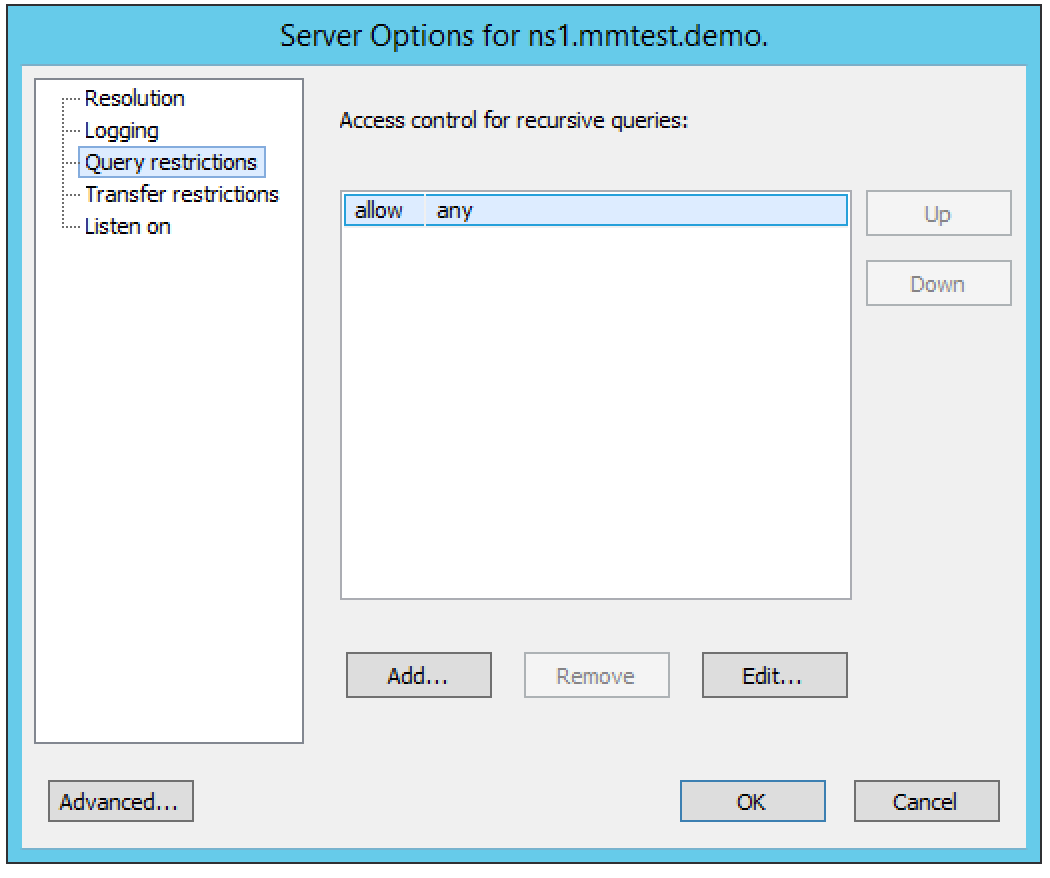The image size is (1050, 878).
Task: Go to Transfer restrictions settings
Action: click(x=181, y=194)
